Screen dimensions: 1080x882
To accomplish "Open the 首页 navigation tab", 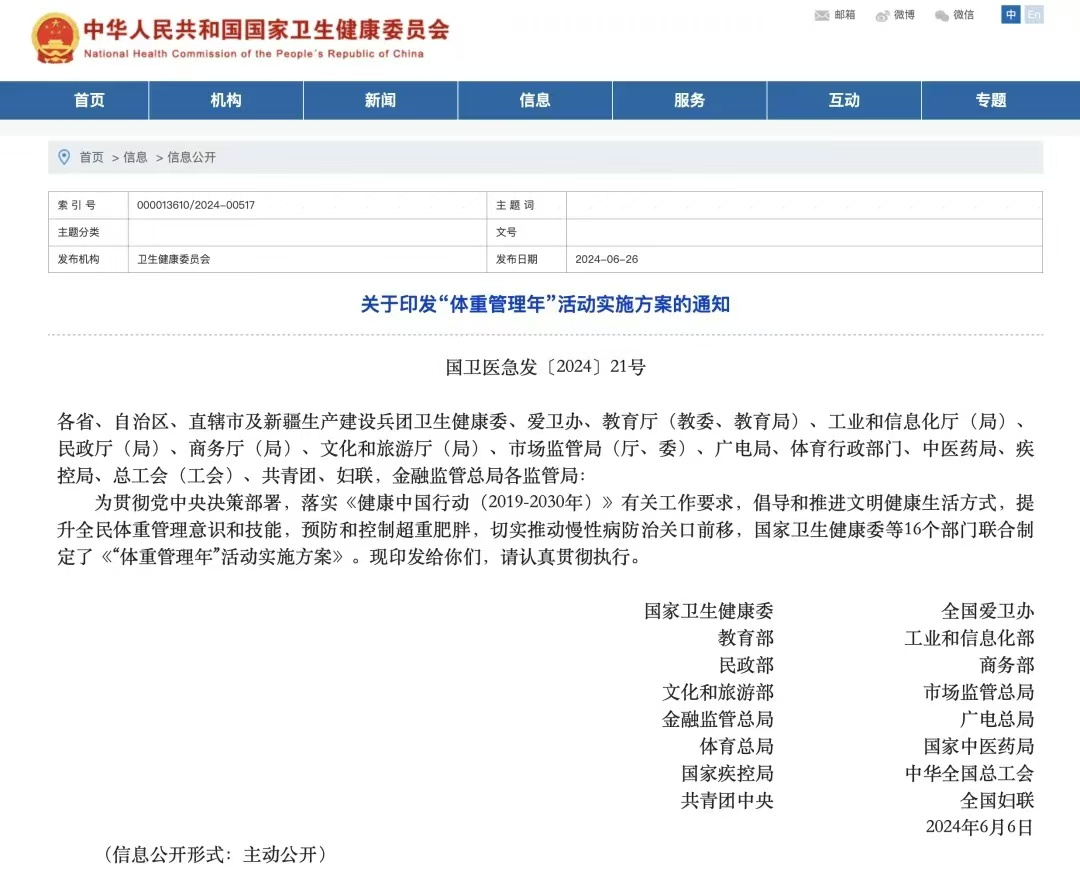I will tap(89, 100).
